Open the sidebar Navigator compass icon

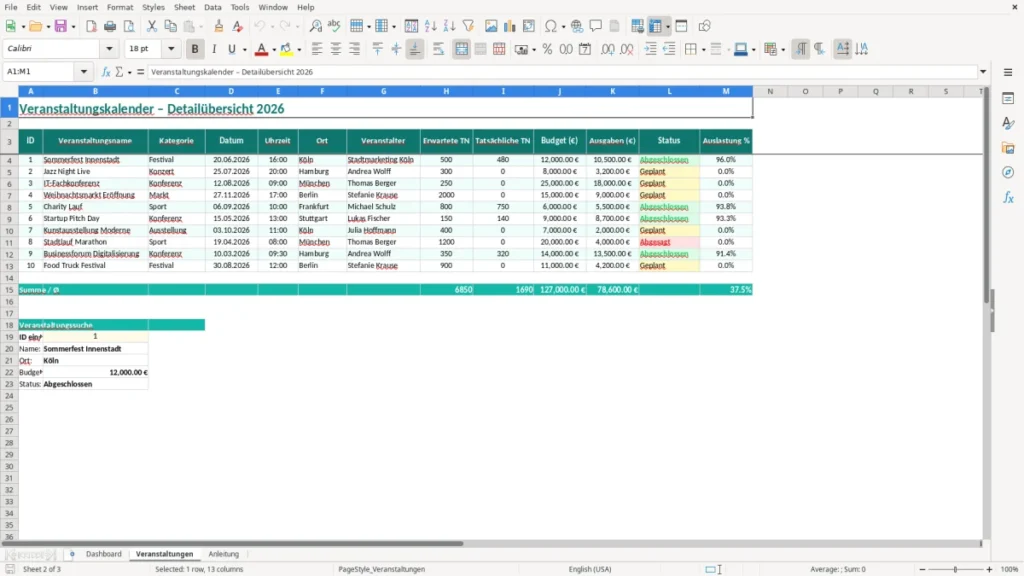[1008, 173]
